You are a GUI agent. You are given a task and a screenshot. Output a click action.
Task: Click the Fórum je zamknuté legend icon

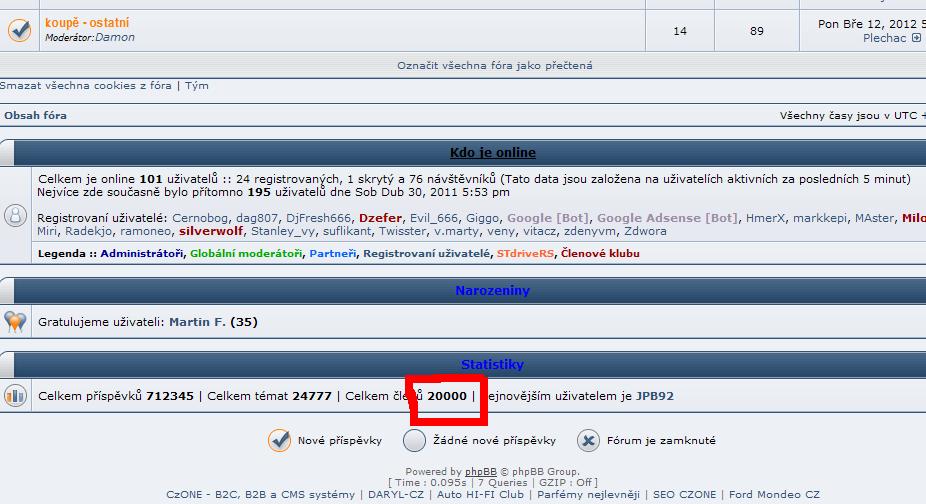pyautogui.click(x=589, y=440)
